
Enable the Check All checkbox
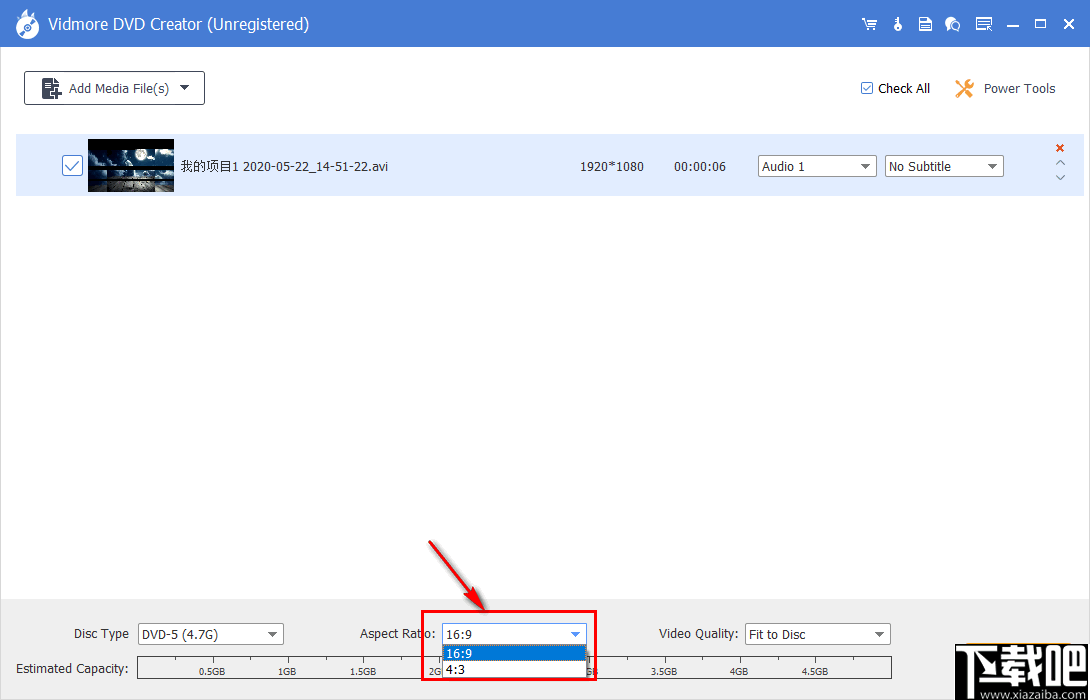866,88
